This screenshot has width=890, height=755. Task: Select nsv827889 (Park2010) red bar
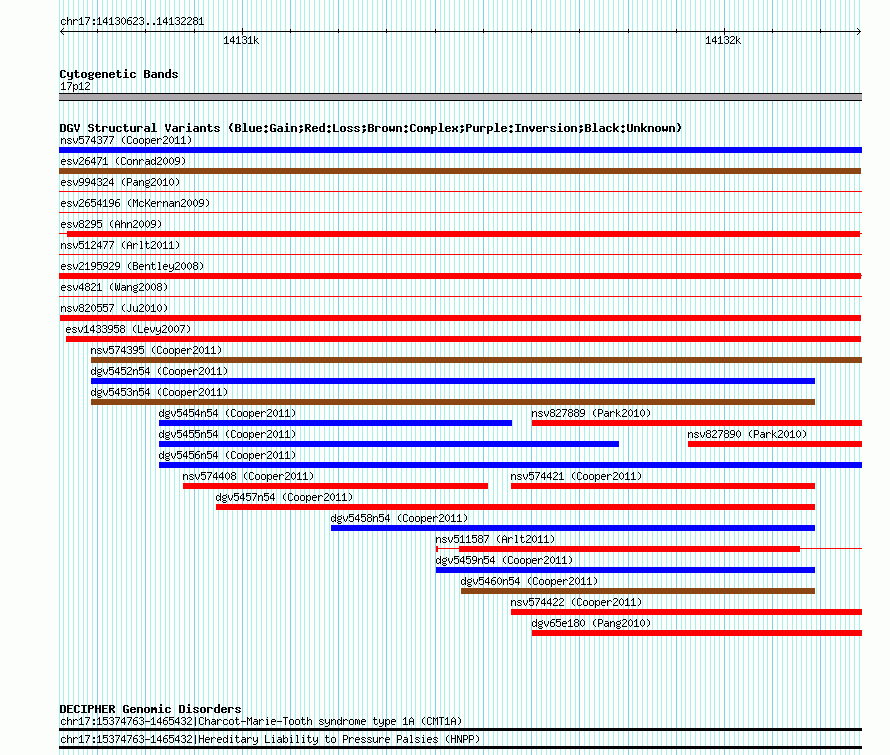[x=697, y=423]
